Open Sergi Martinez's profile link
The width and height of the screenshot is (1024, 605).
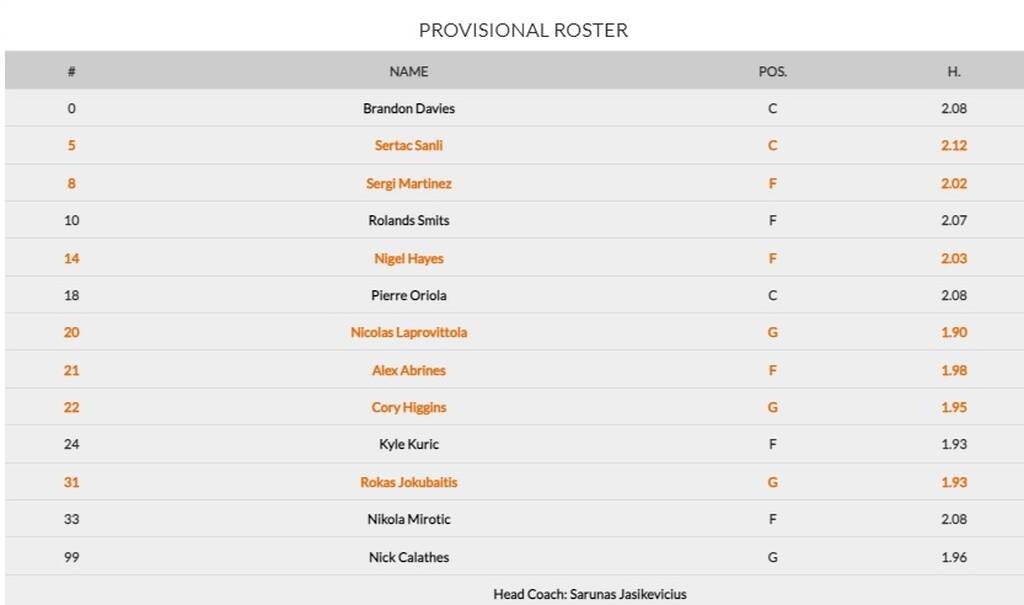pos(408,183)
